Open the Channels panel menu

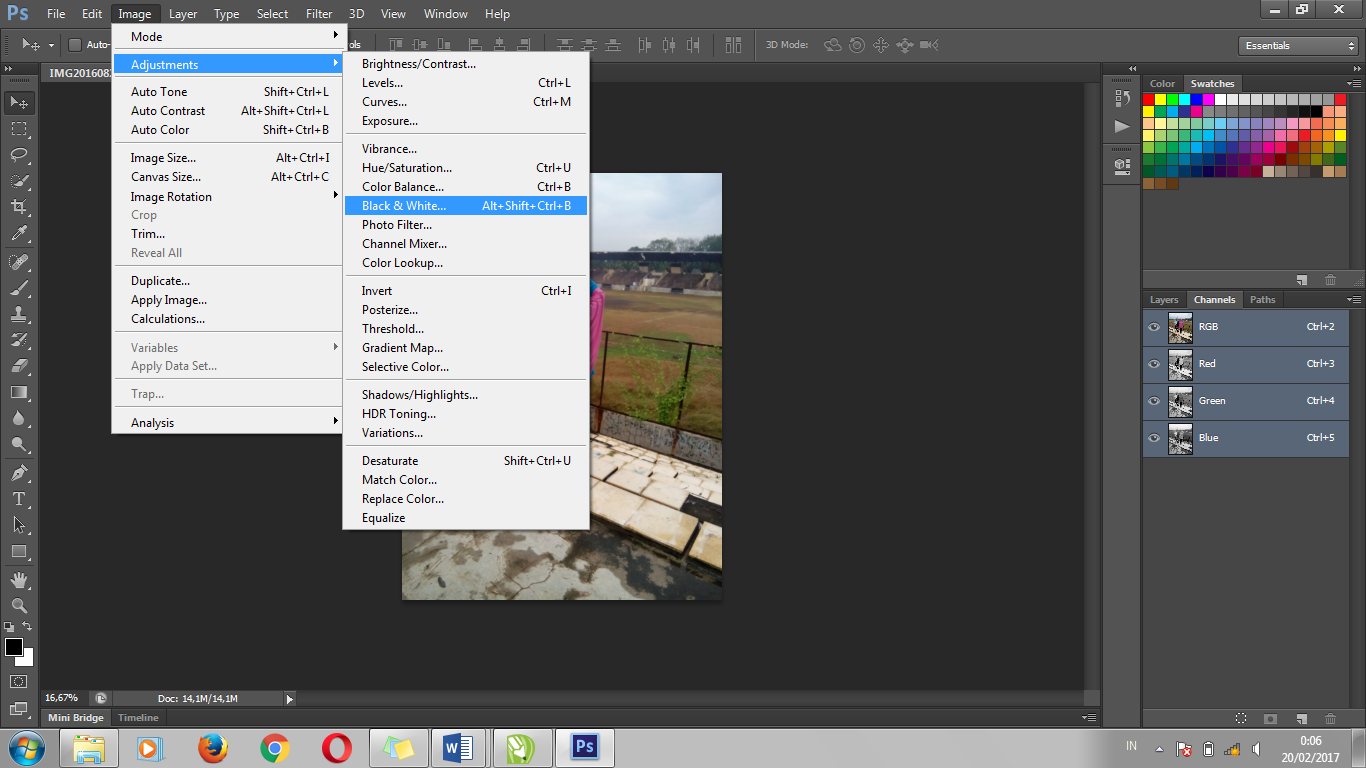pos(1356,299)
